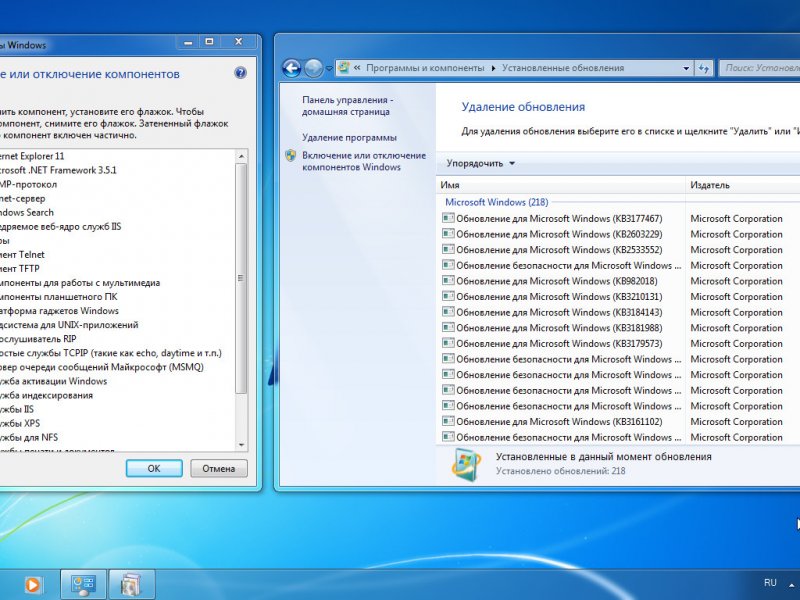Open recent pages arrow beside Forward button
The image size is (800, 600).
pos(329,68)
